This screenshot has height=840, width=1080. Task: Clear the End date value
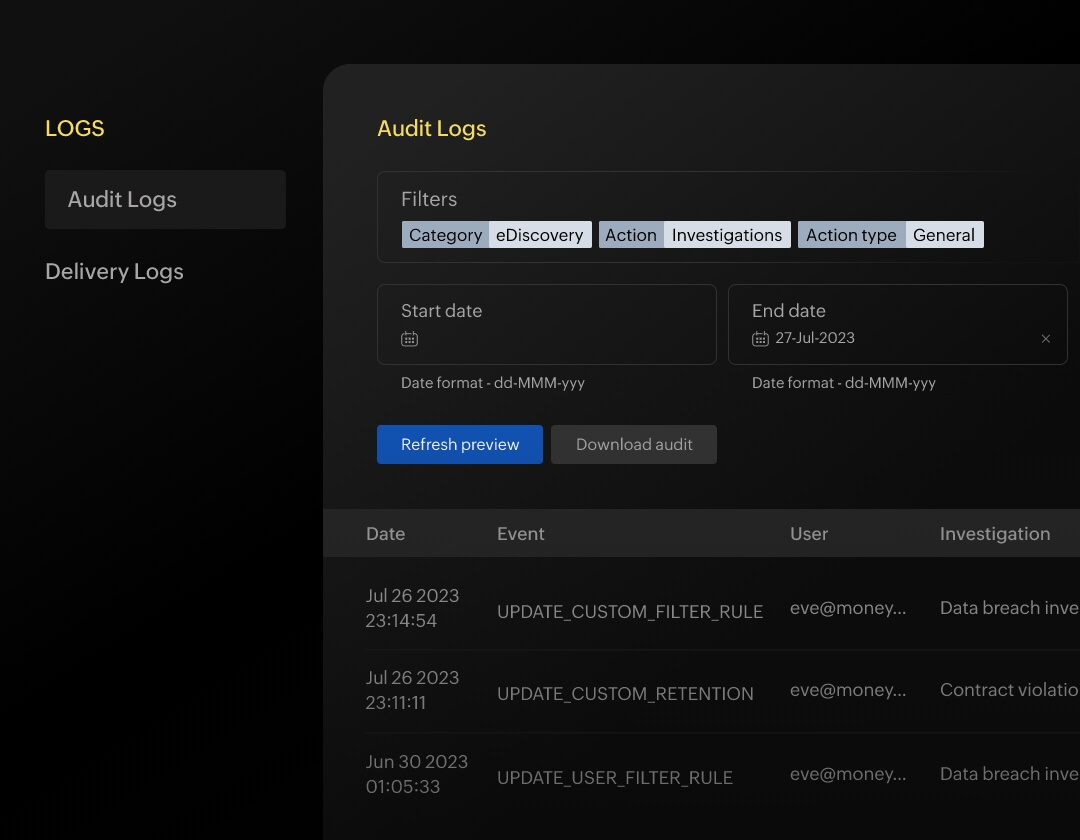[x=1045, y=339]
